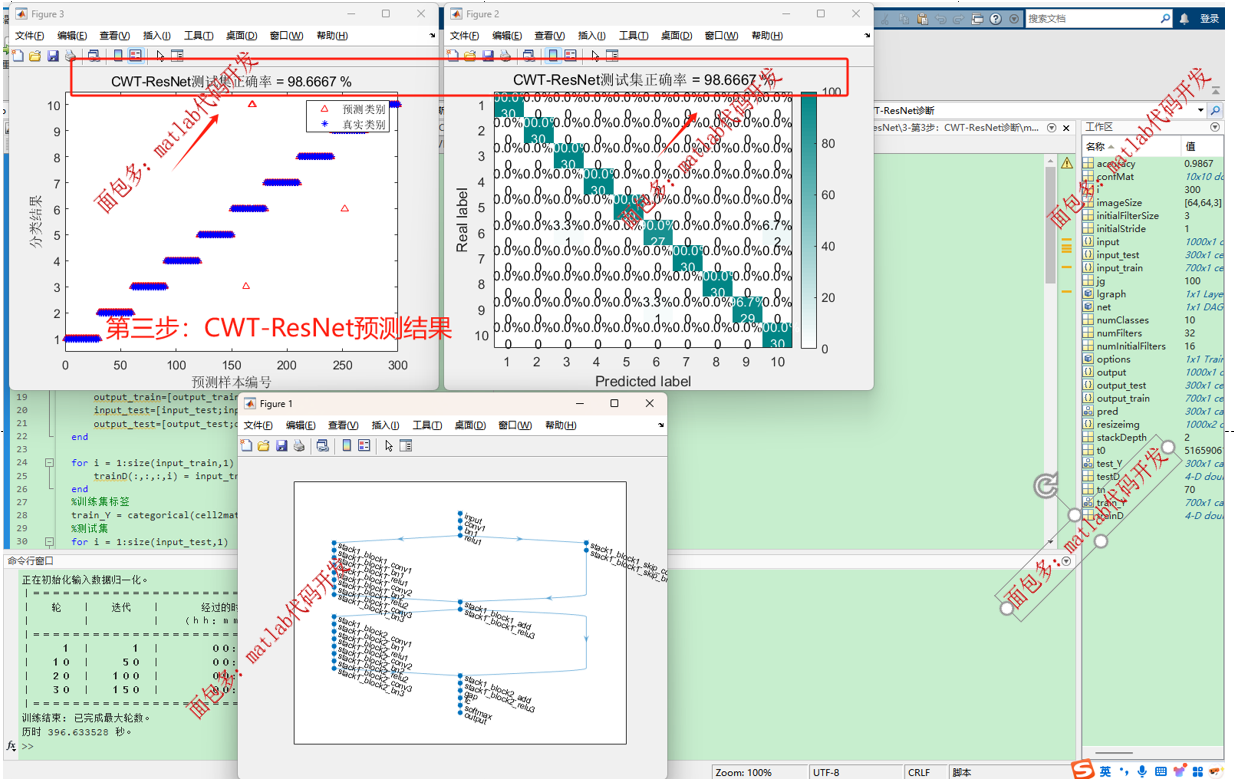Open the 工具(T) menu in Figure 1
Screen dimensions: 1234x781
(428, 425)
